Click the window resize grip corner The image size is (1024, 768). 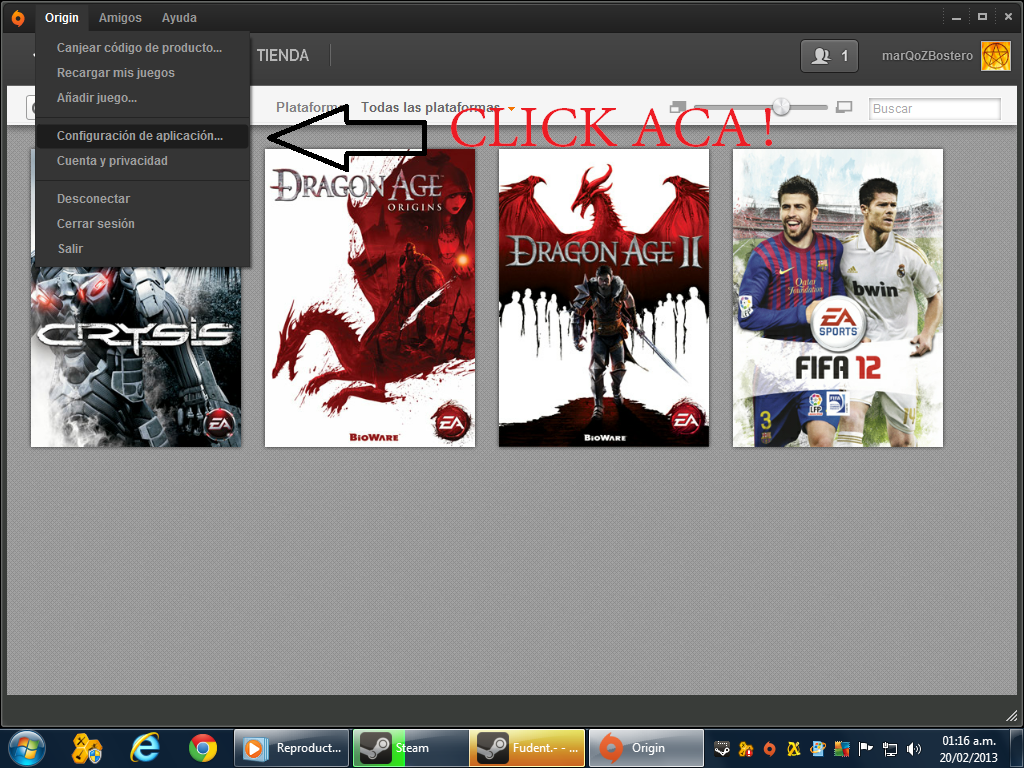coord(1011,715)
